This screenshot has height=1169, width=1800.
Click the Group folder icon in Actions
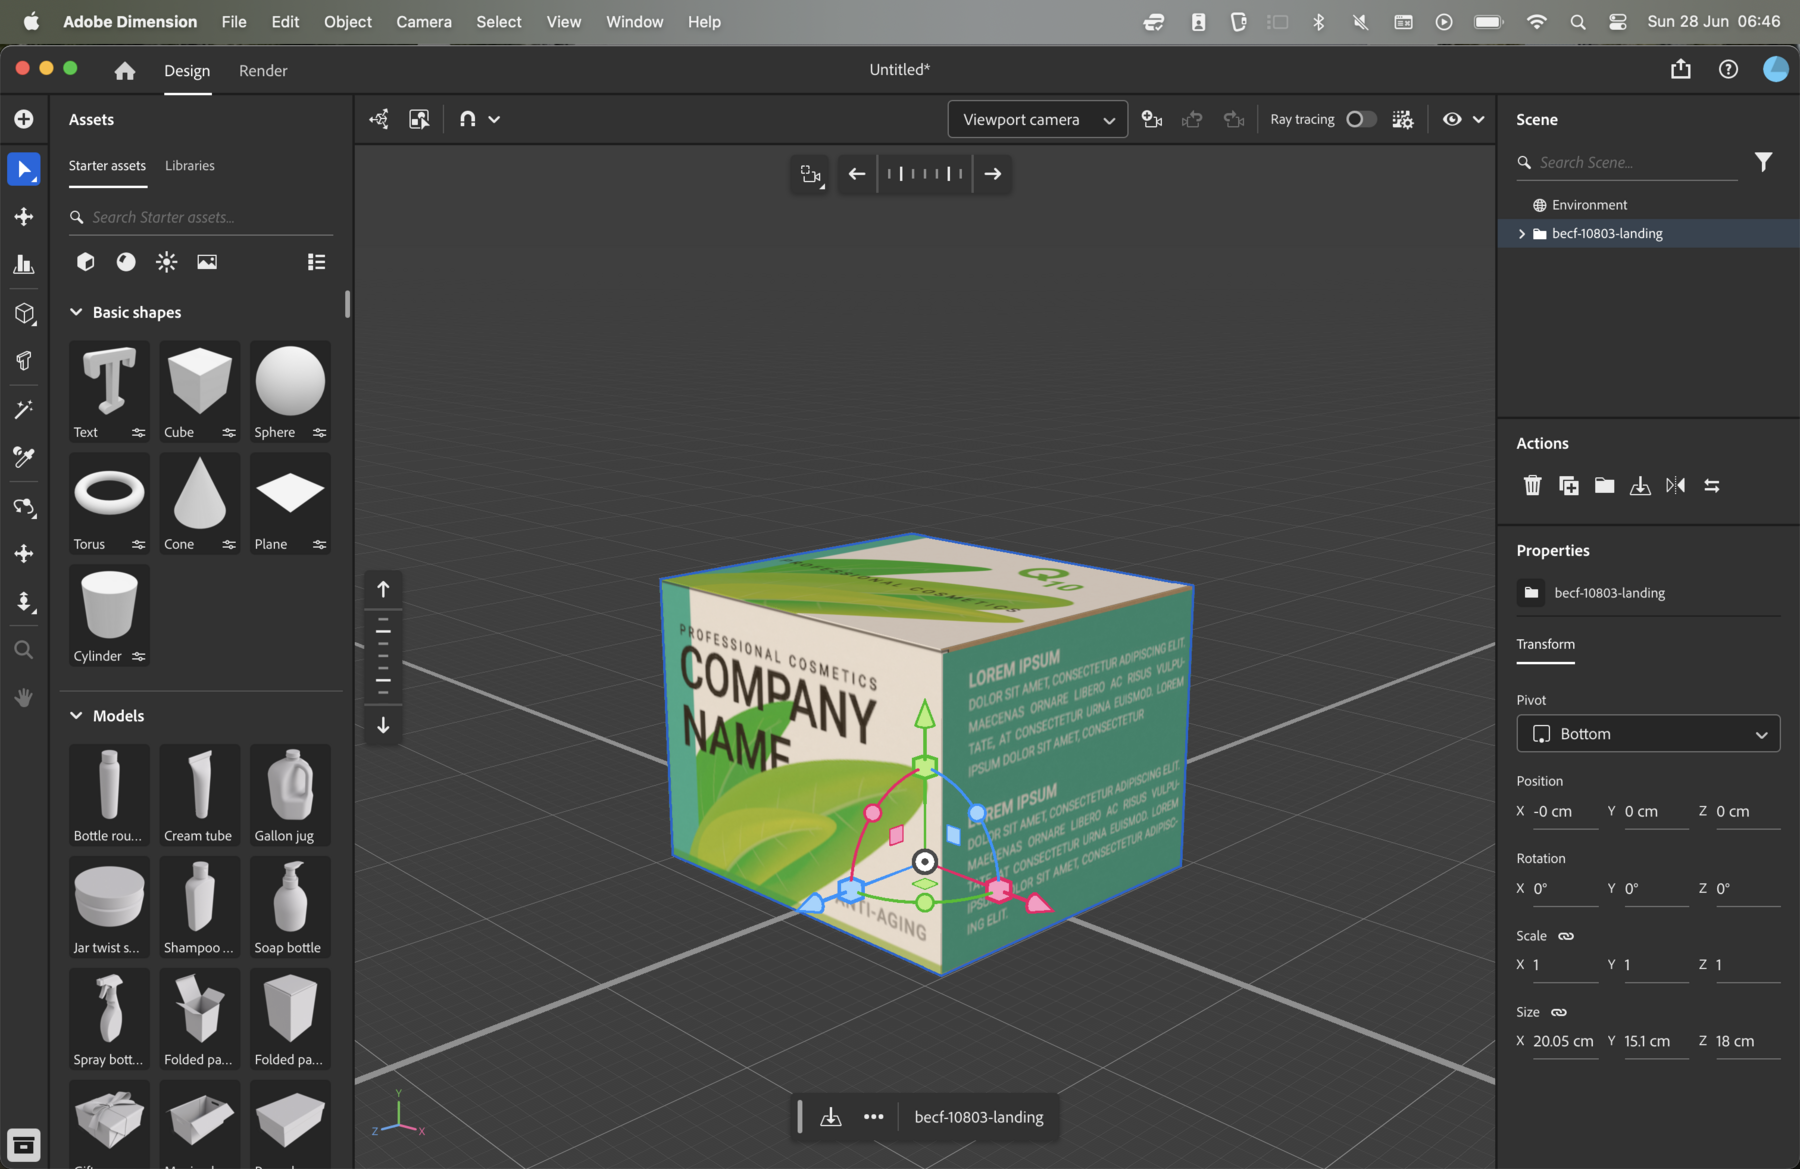coord(1604,485)
